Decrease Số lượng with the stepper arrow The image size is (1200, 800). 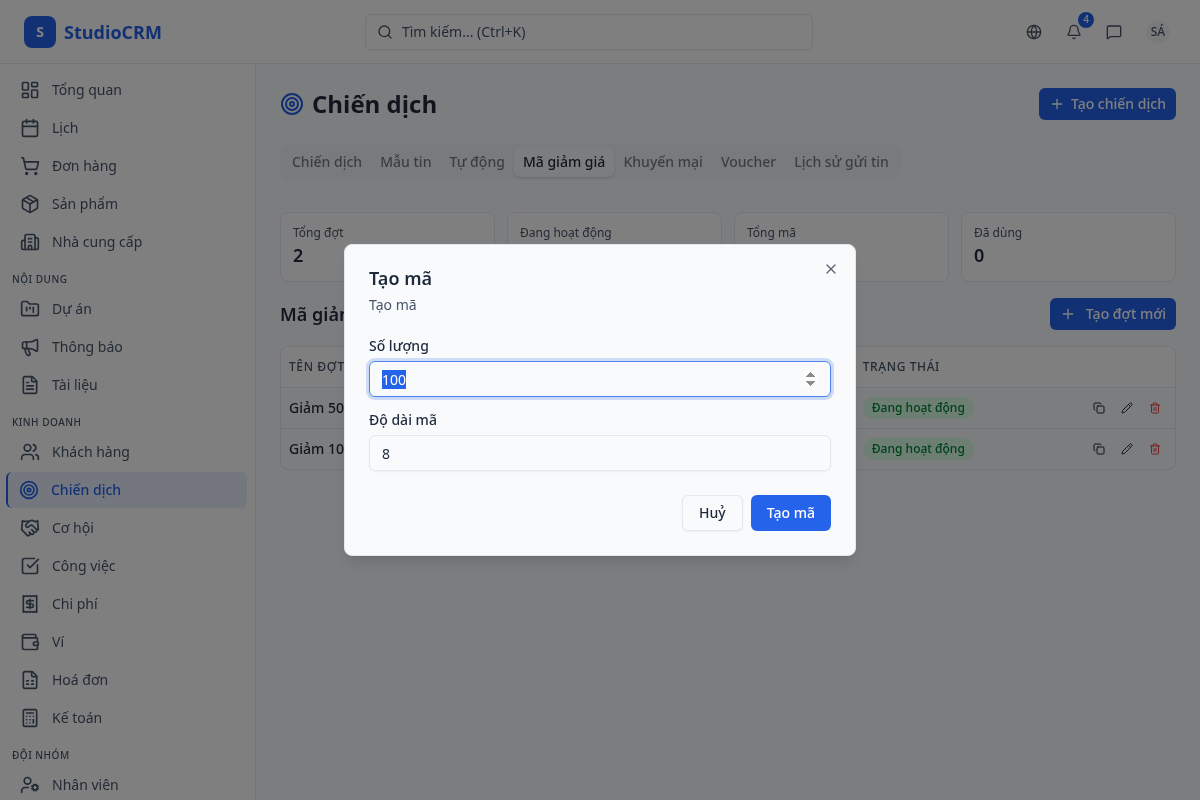click(810, 384)
